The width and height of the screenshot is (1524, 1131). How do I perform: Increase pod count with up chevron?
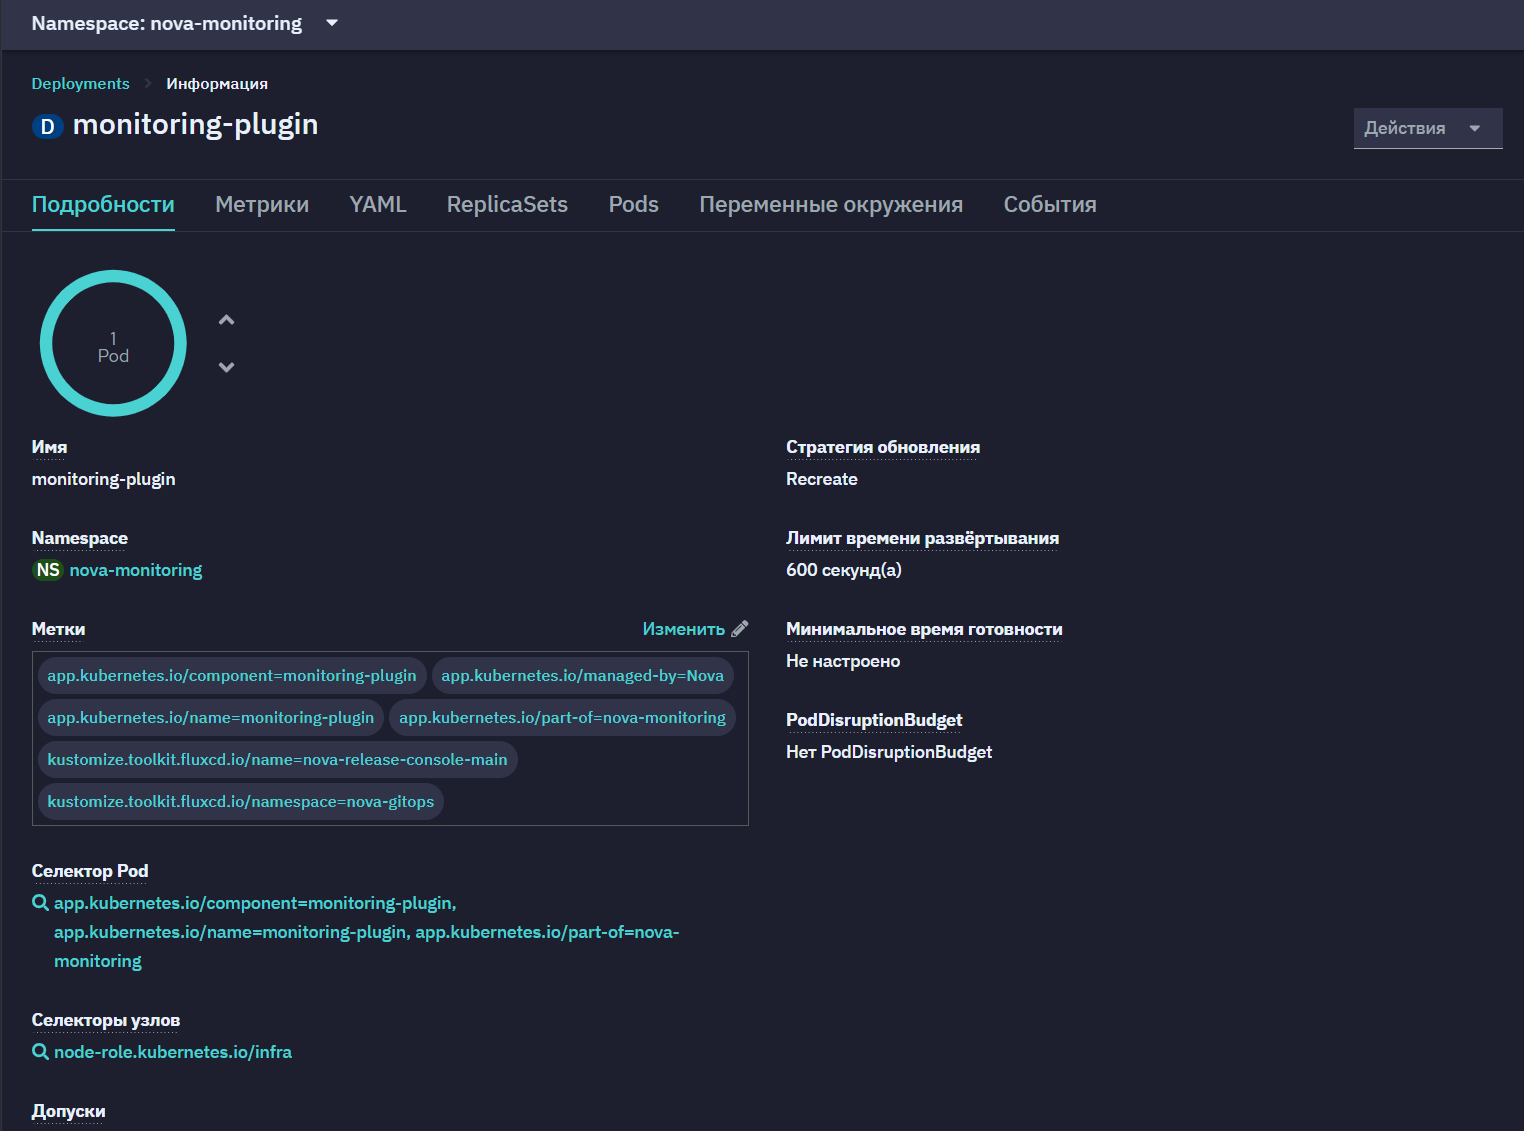pos(227,320)
